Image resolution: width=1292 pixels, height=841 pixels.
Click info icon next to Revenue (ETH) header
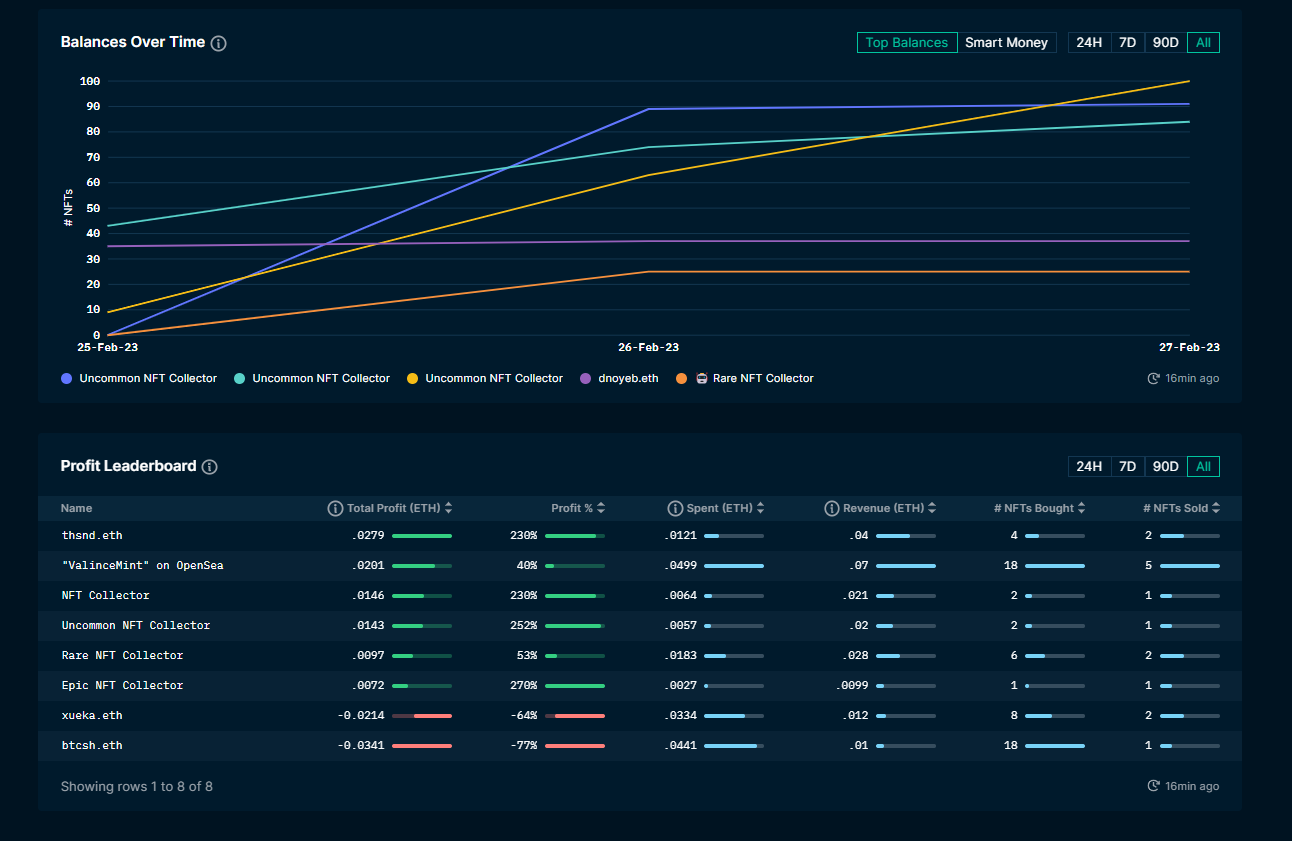point(831,508)
